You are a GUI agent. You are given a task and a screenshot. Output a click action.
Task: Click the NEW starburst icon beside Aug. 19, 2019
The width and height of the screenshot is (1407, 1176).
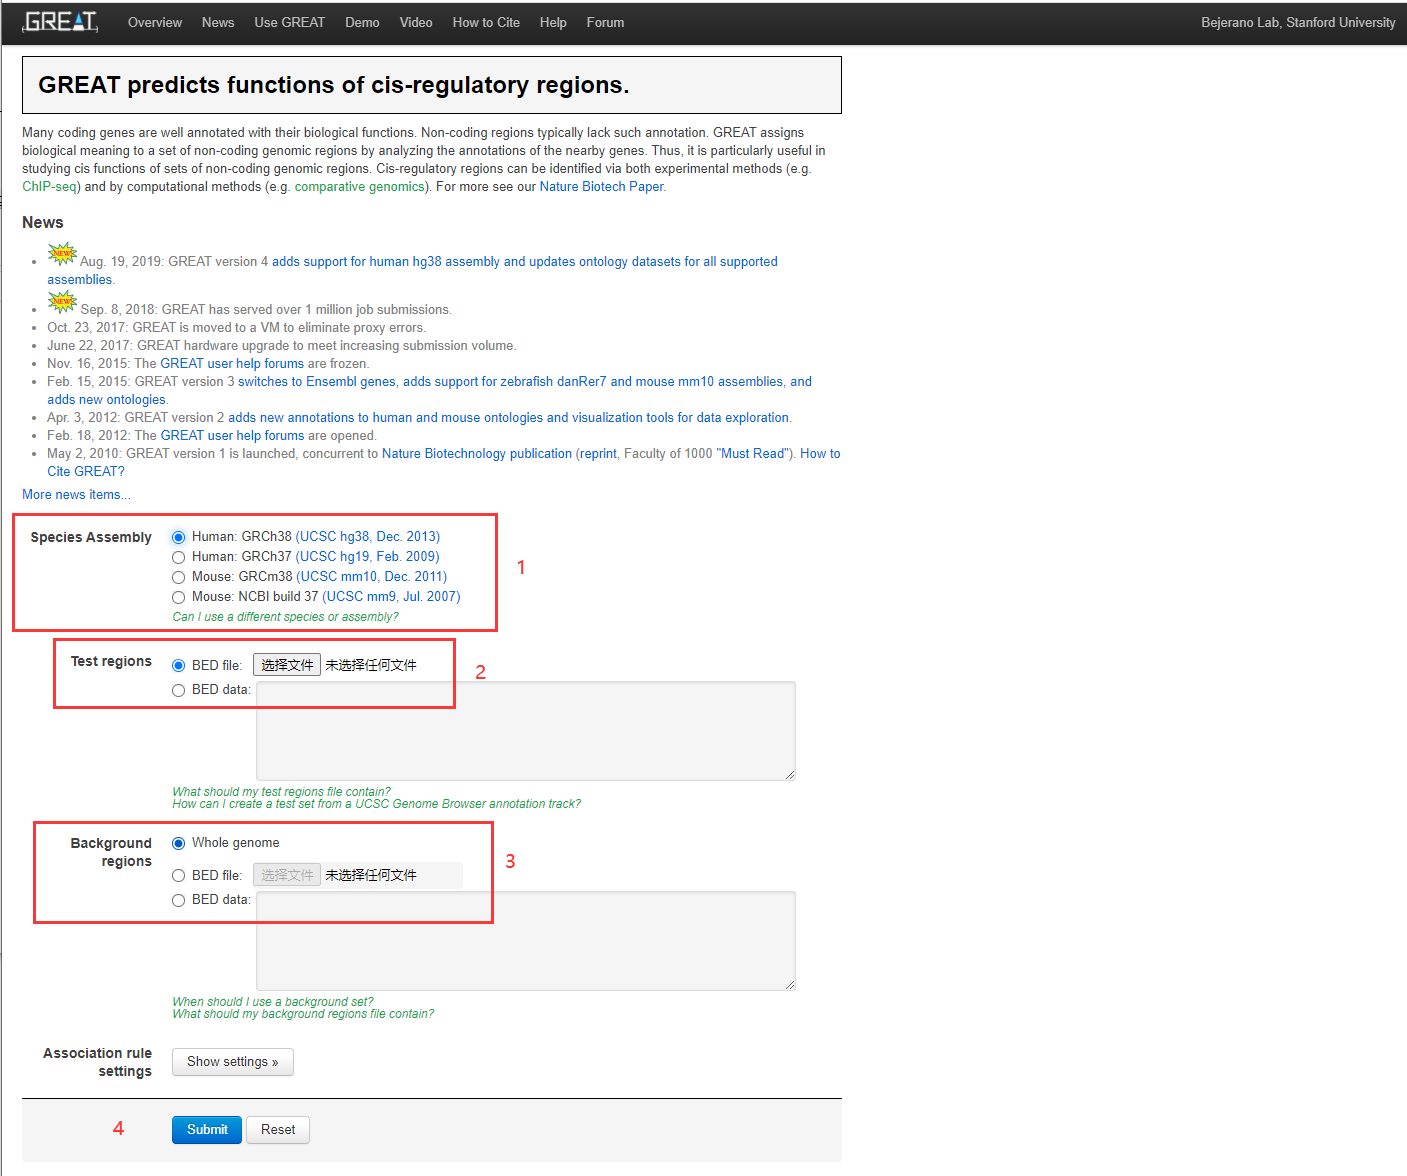click(x=63, y=254)
